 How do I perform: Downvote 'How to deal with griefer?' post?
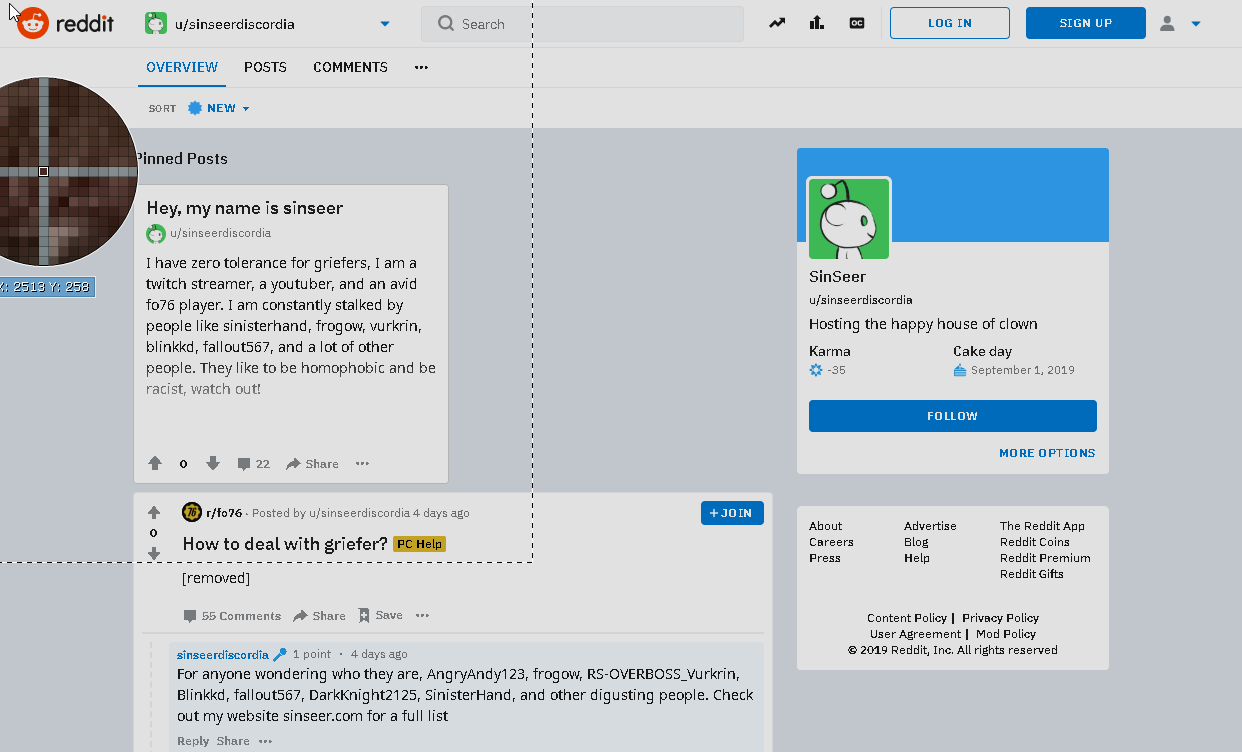pos(154,553)
